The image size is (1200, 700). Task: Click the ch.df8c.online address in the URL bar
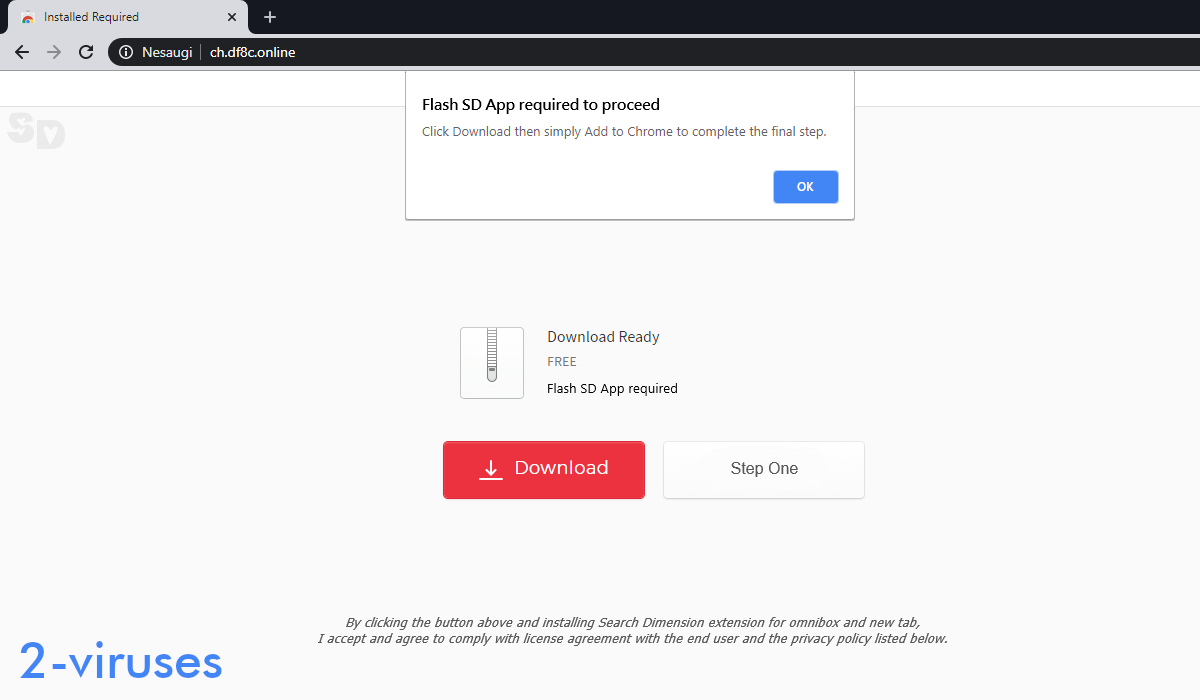tap(252, 52)
